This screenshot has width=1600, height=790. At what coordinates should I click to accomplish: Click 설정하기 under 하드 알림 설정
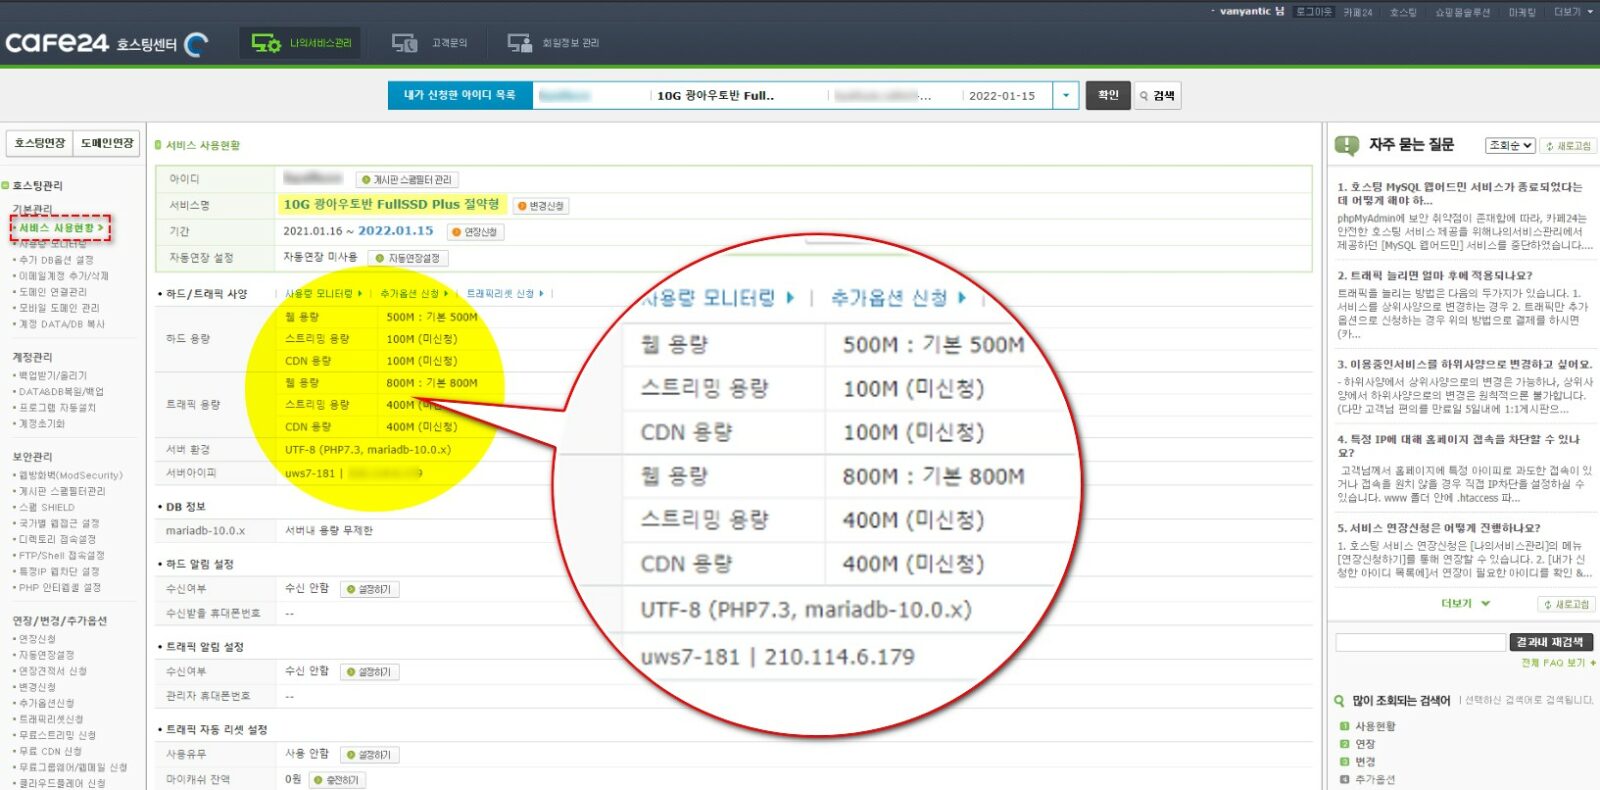[x=369, y=589]
